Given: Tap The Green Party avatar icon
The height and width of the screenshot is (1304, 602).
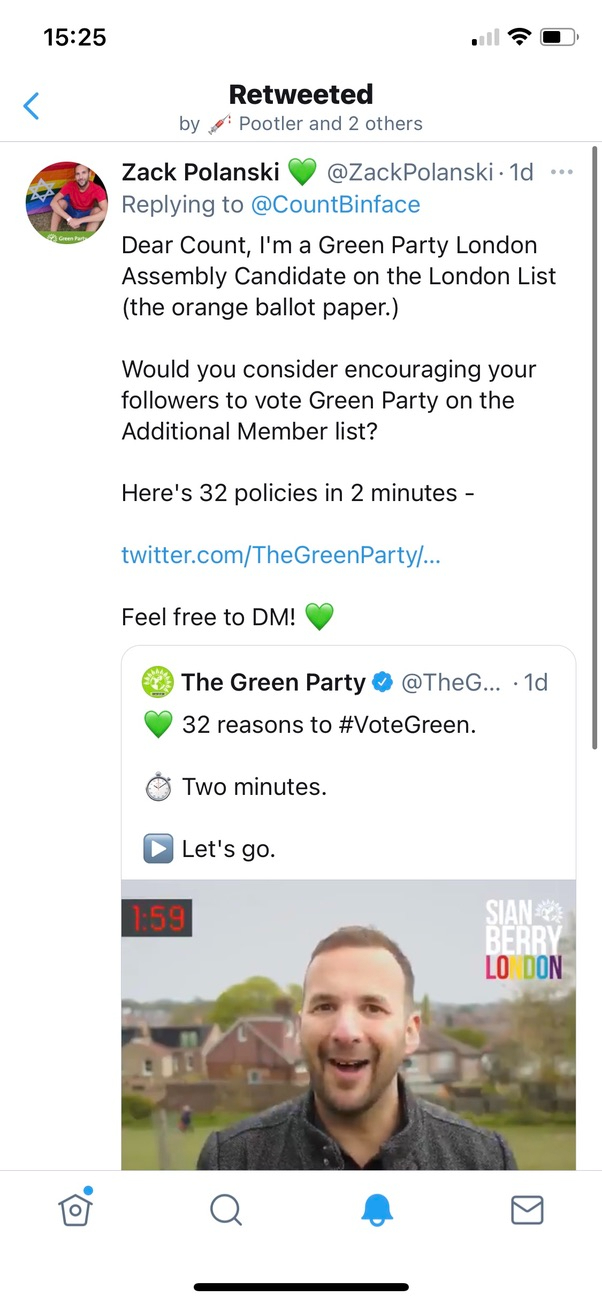Looking at the screenshot, I should [x=158, y=682].
